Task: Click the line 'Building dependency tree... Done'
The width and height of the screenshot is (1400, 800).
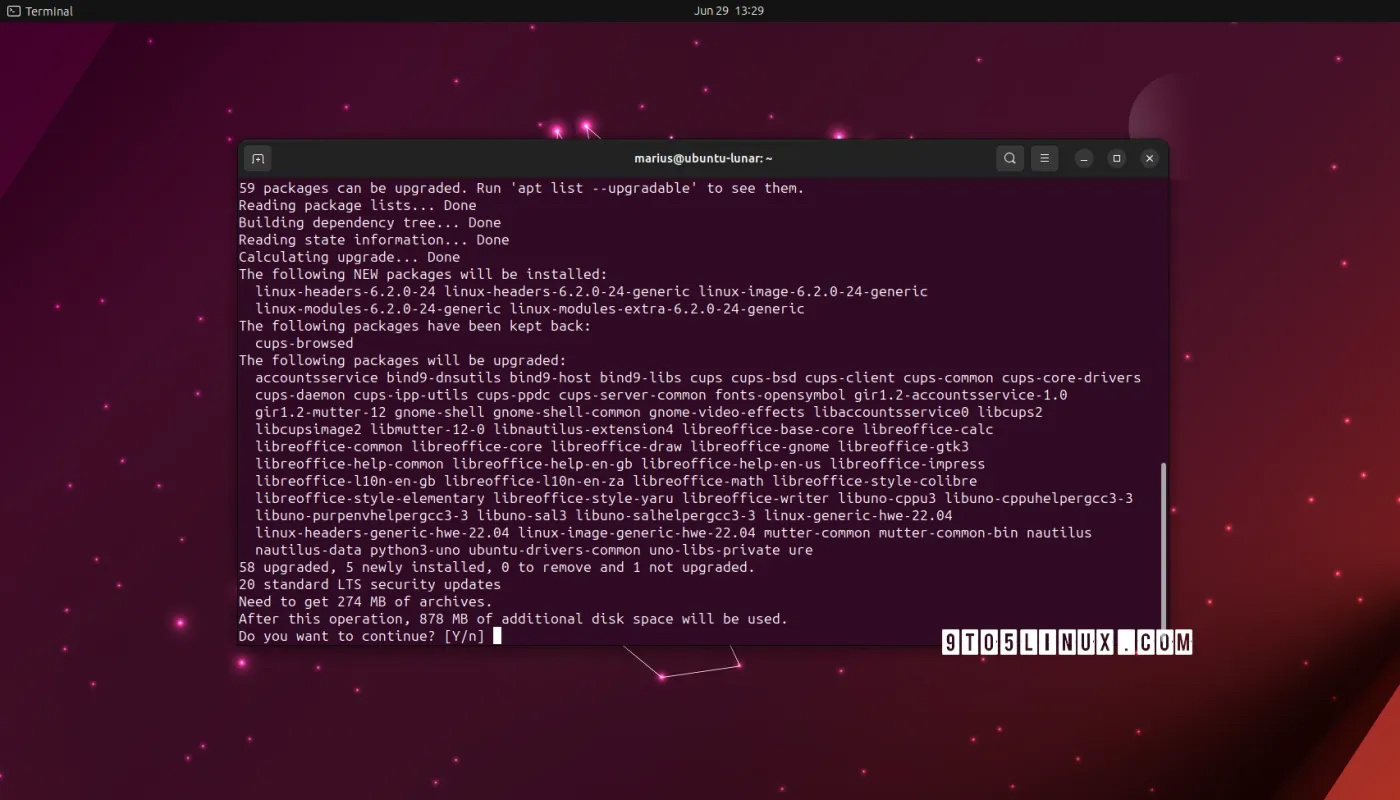Action: coord(370,223)
